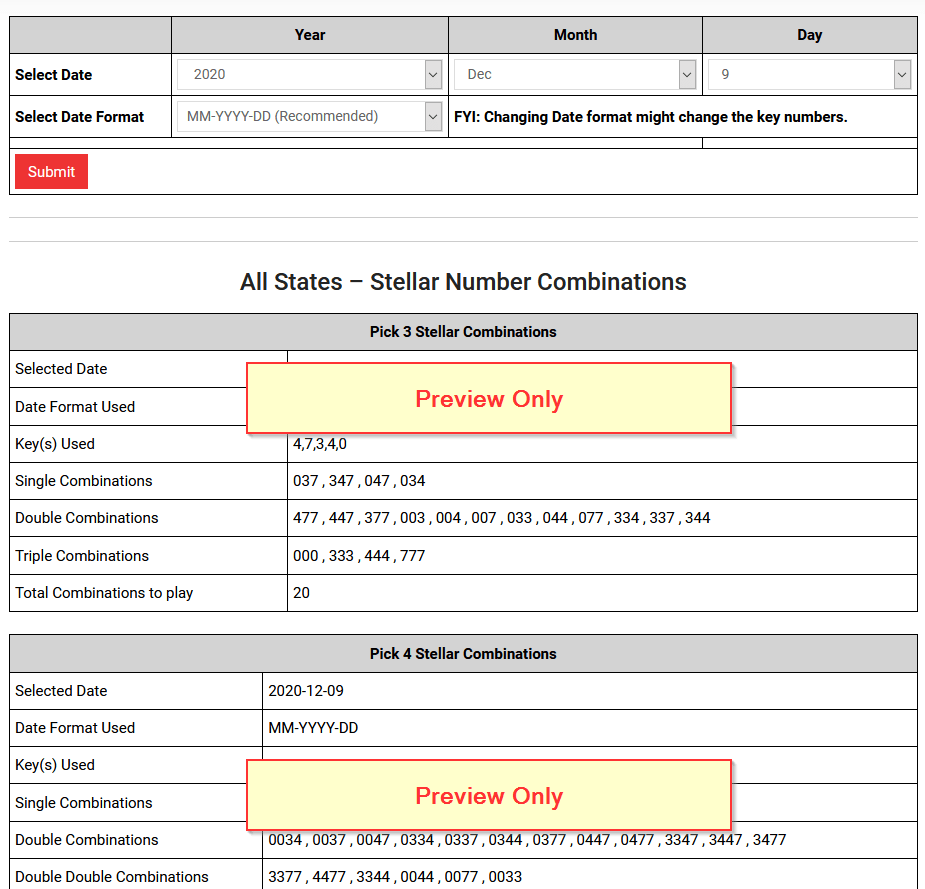This screenshot has height=889, width=925.
Task: Click Pick 4 Date Format Used label
Action: coord(75,728)
